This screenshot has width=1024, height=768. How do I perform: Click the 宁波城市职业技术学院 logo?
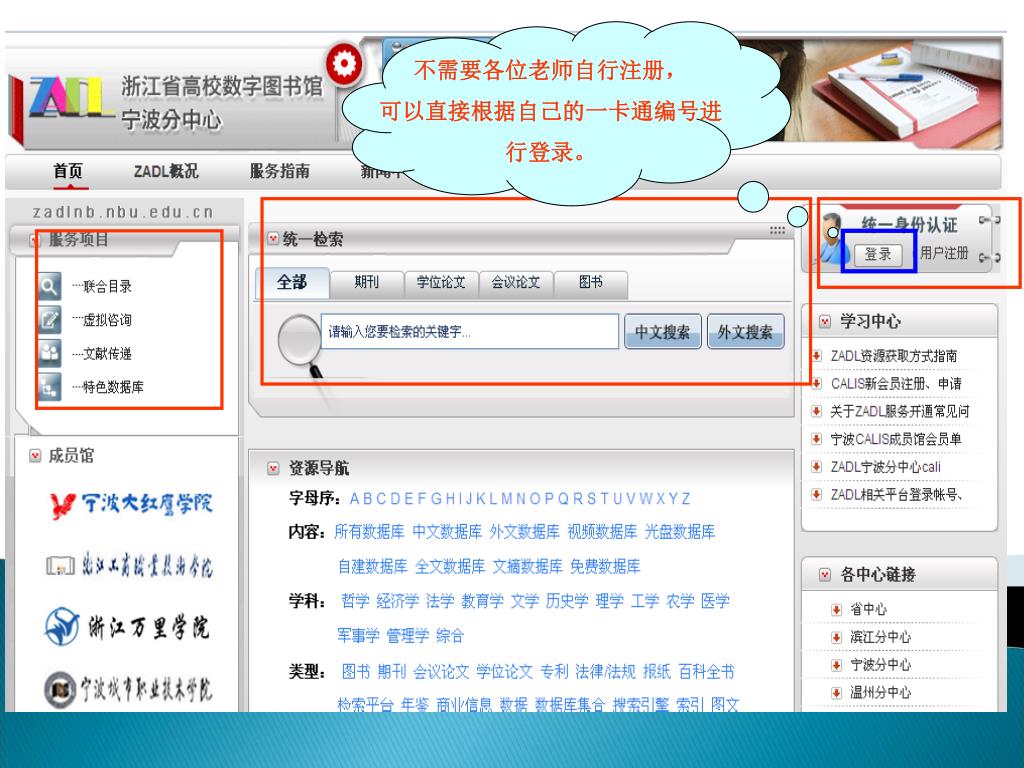click(128, 689)
